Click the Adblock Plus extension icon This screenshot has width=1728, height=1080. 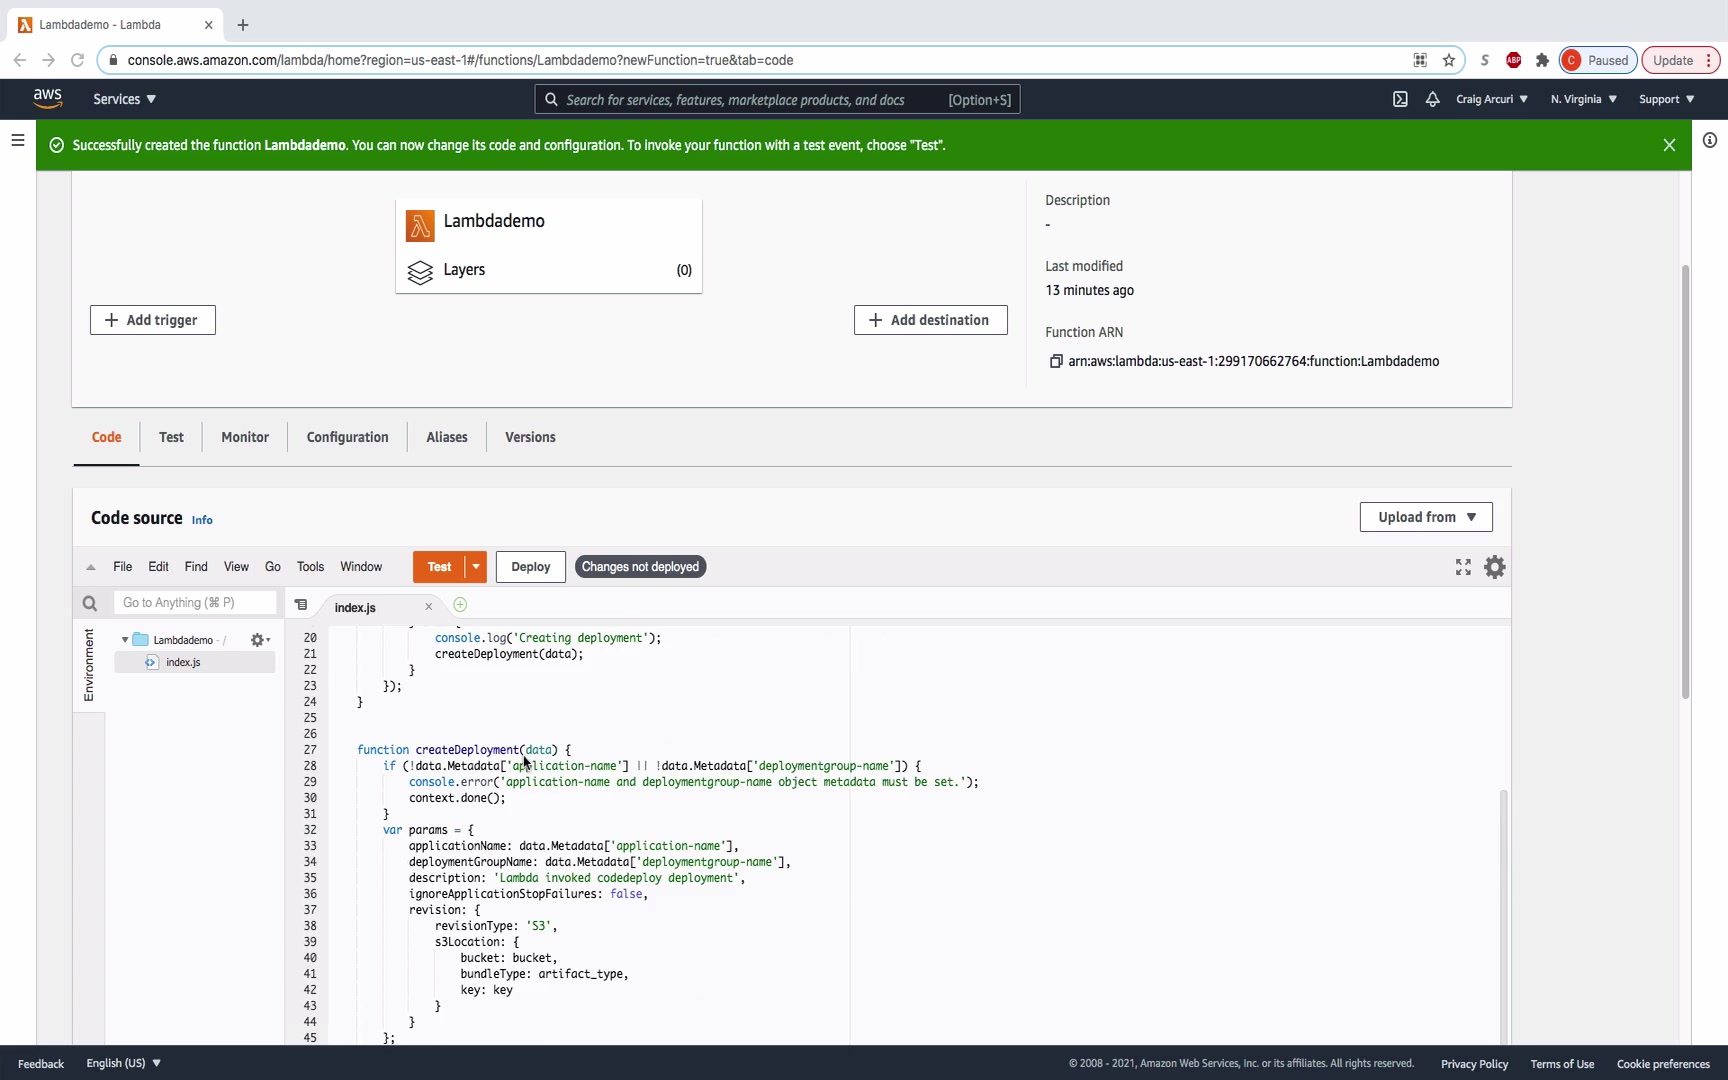(1514, 60)
